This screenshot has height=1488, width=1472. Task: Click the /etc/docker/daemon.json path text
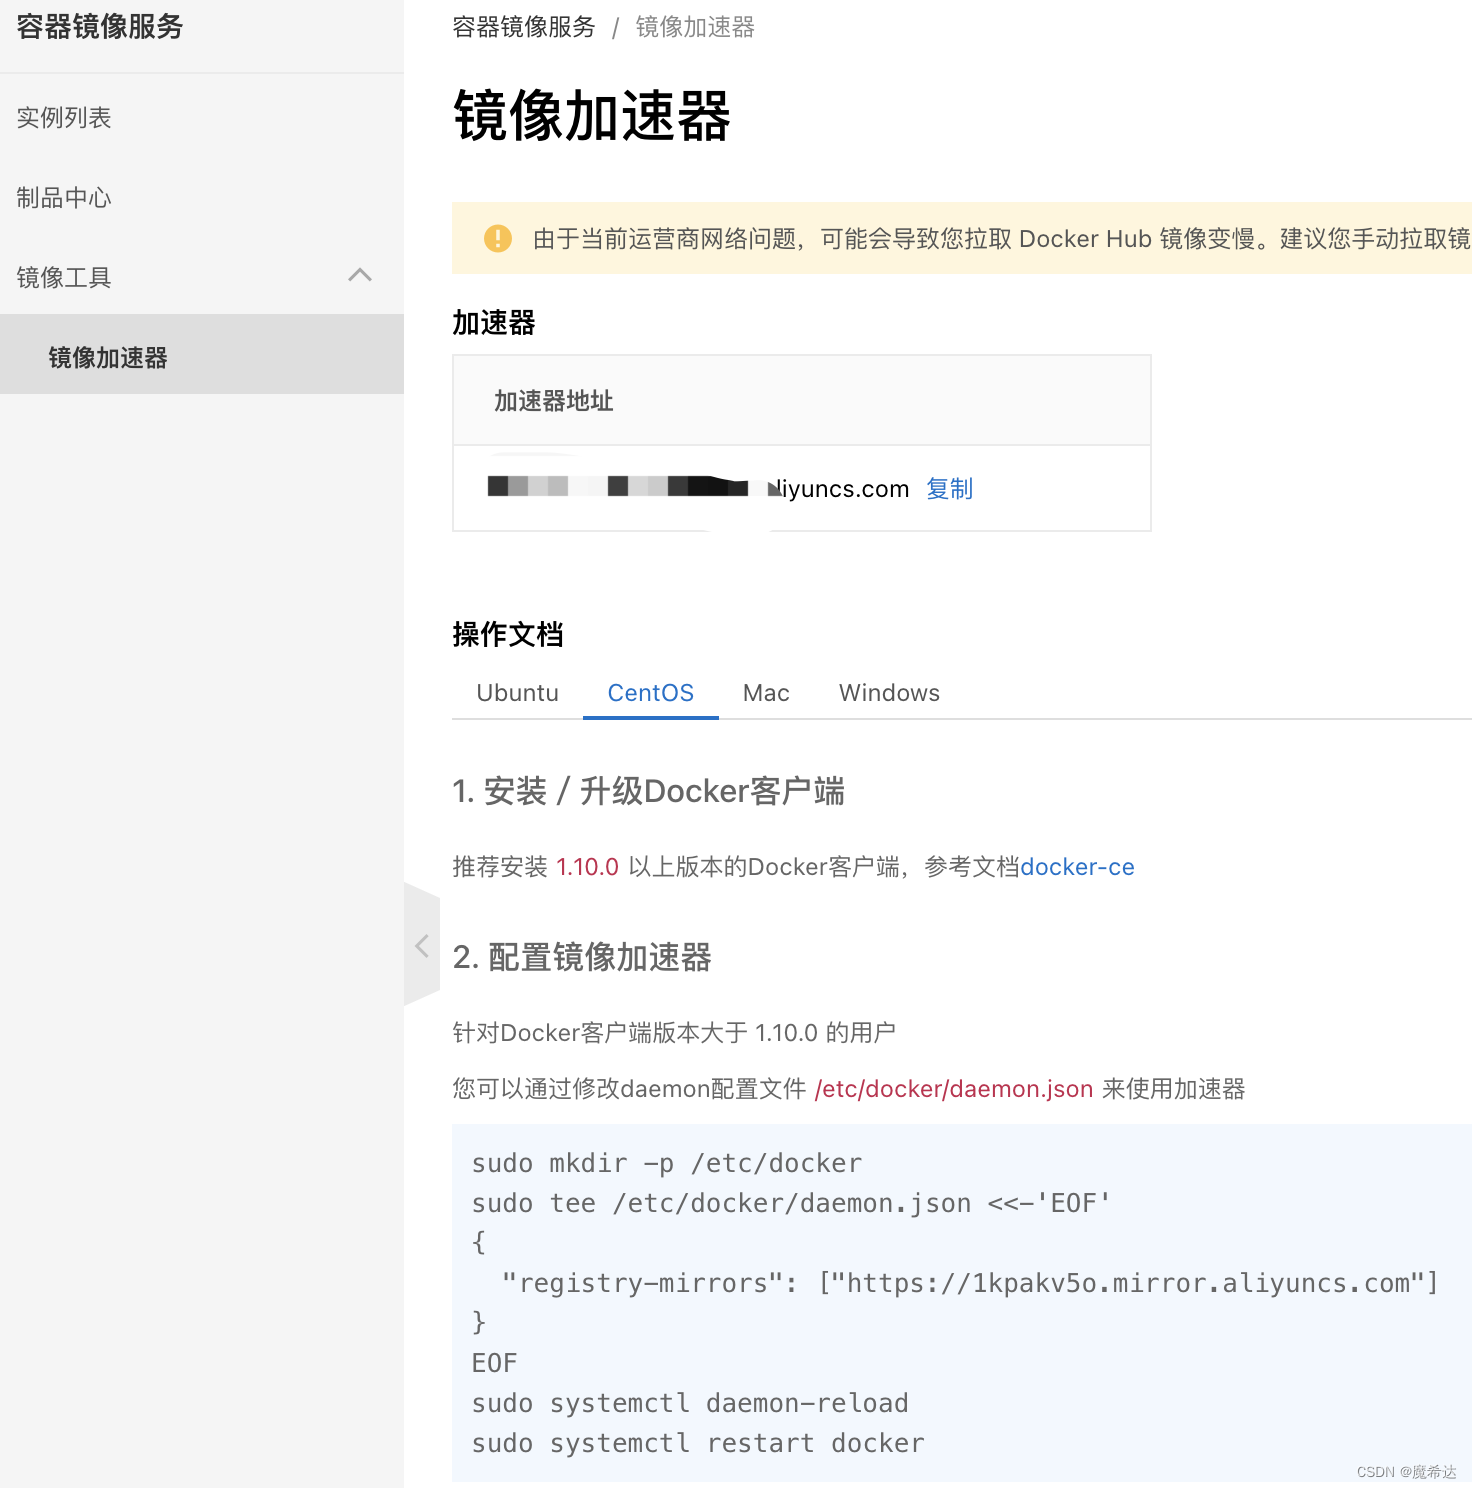tap(954, 1089)
